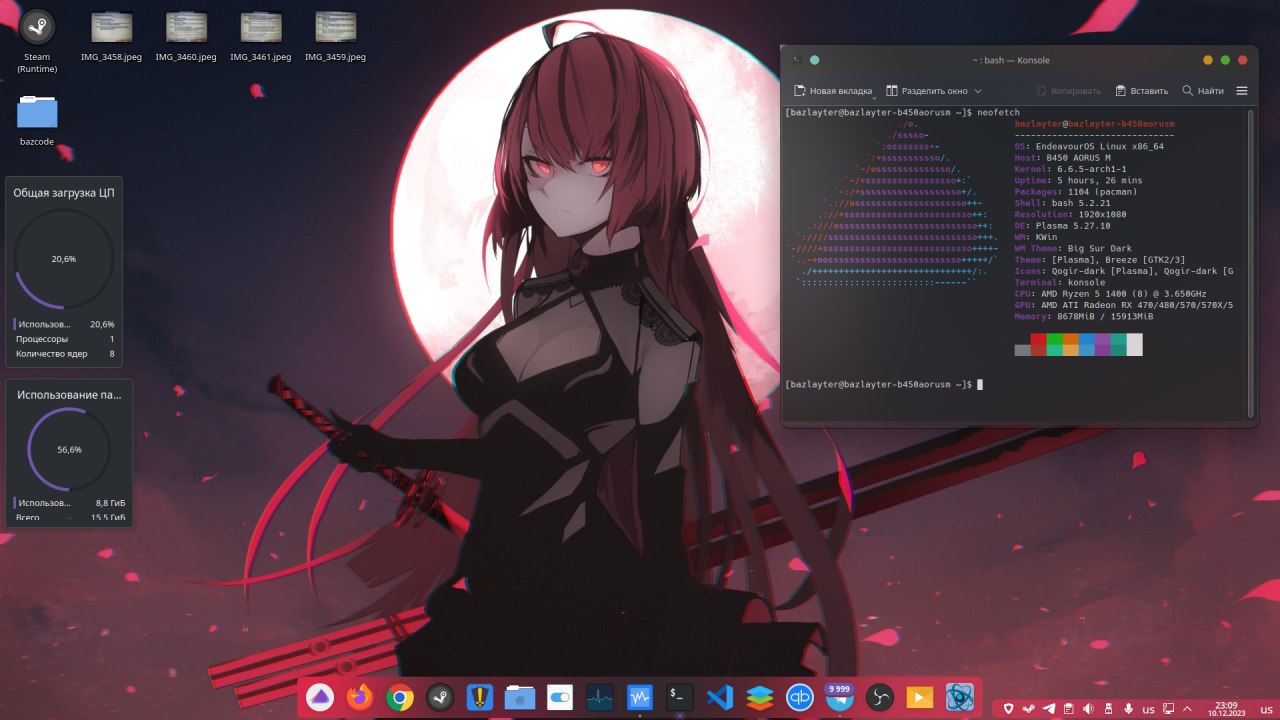Click the 'CPU: AMD Ryzen 5 1400' line
1280x720 pixels.
(x=1110, y=294)
